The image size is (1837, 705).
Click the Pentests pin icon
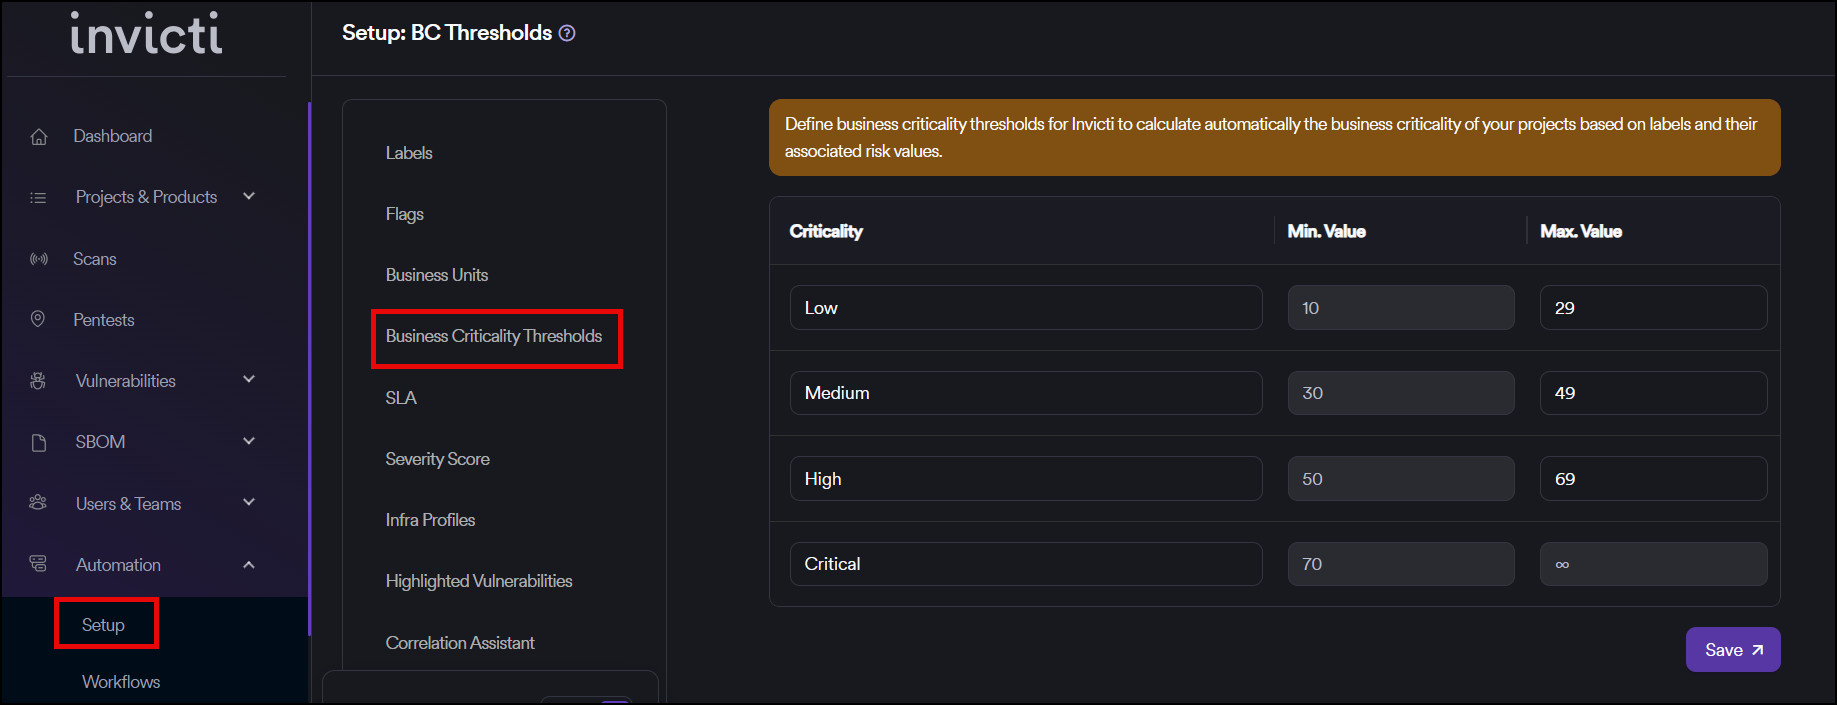coord(38,320)
